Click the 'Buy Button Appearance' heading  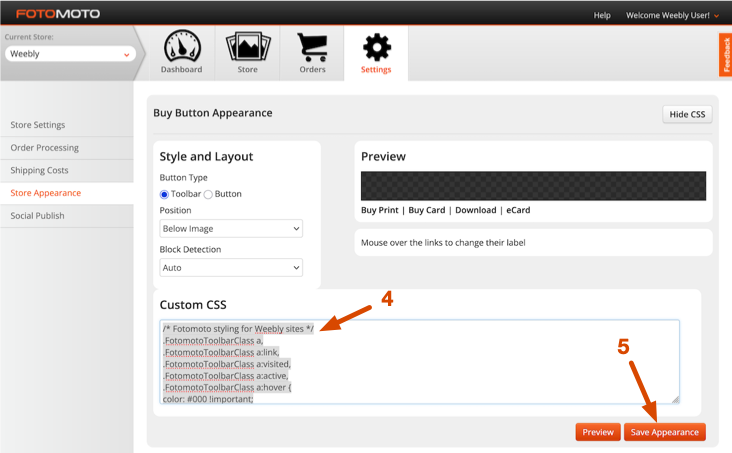click(213, 113)
